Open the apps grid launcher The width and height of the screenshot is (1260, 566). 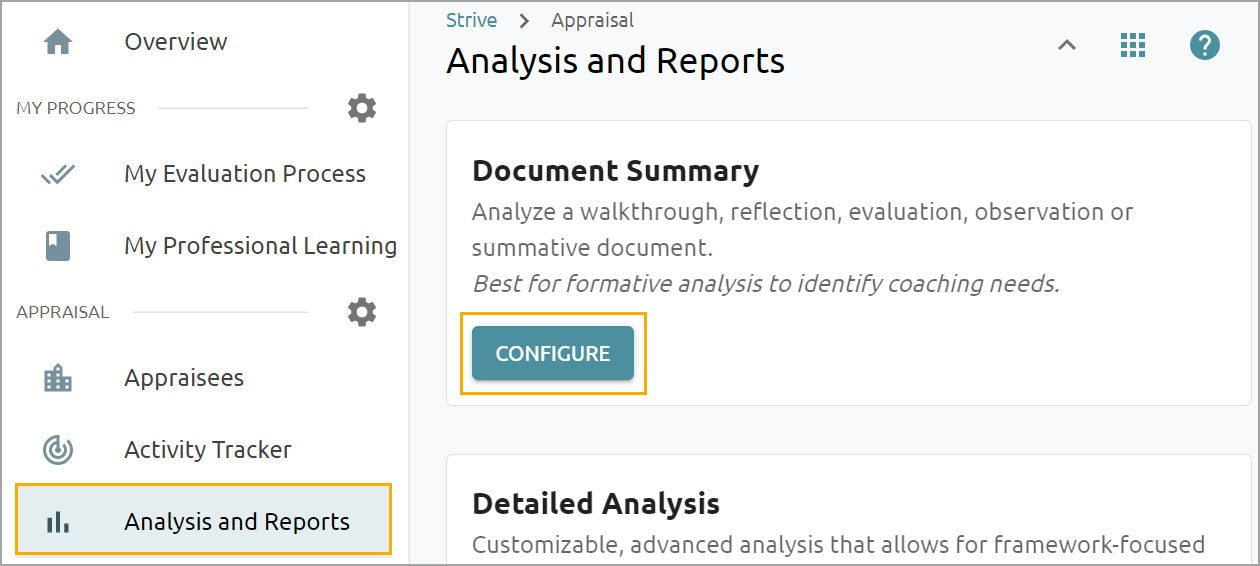pos(1132,45)
